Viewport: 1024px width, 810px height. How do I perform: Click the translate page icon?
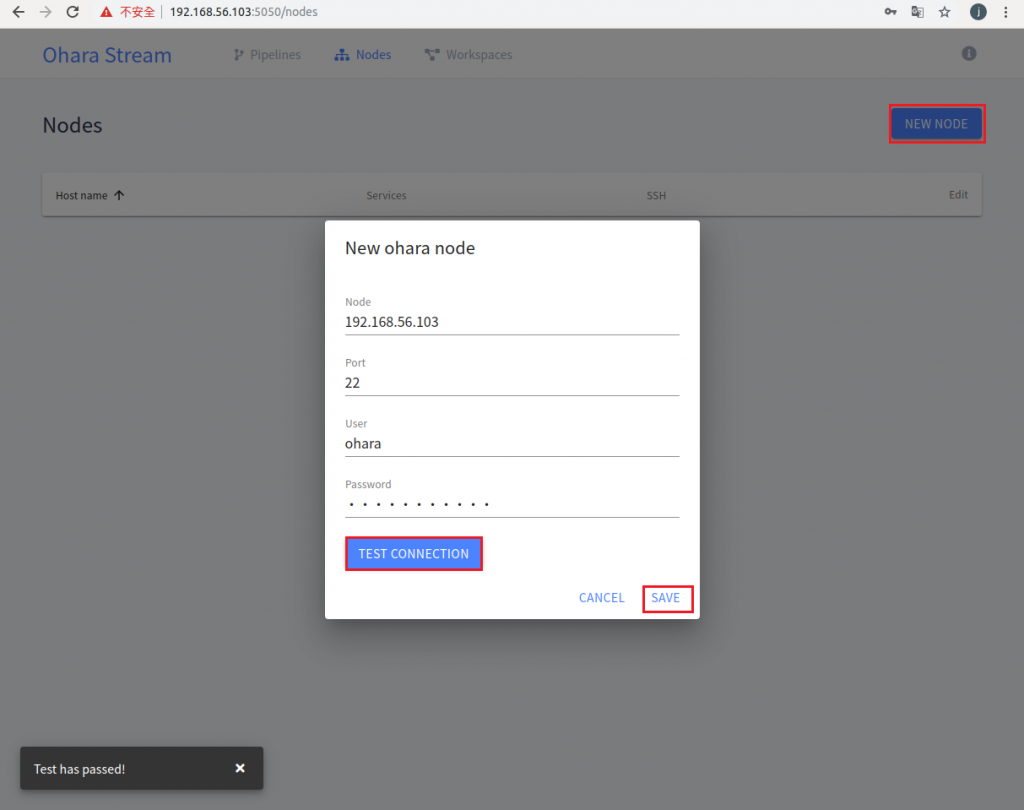click(x=918, y=12)
